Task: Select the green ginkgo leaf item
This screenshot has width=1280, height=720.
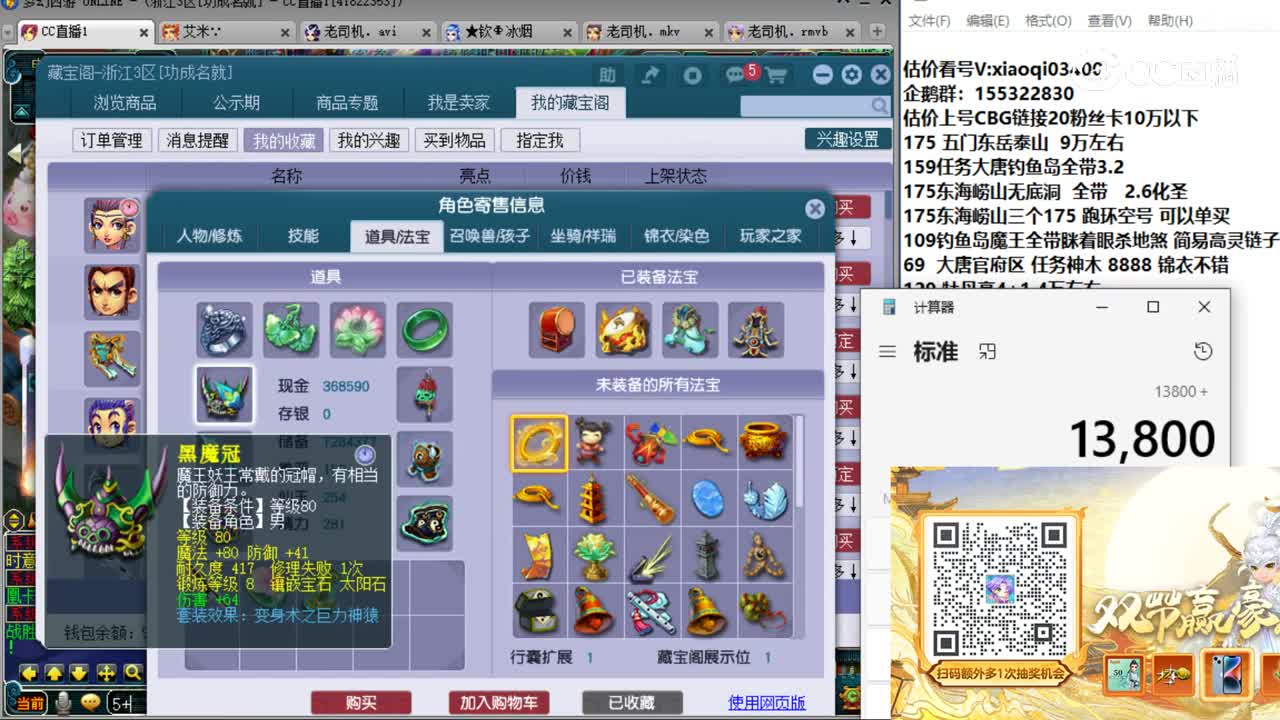Action: 291,329
